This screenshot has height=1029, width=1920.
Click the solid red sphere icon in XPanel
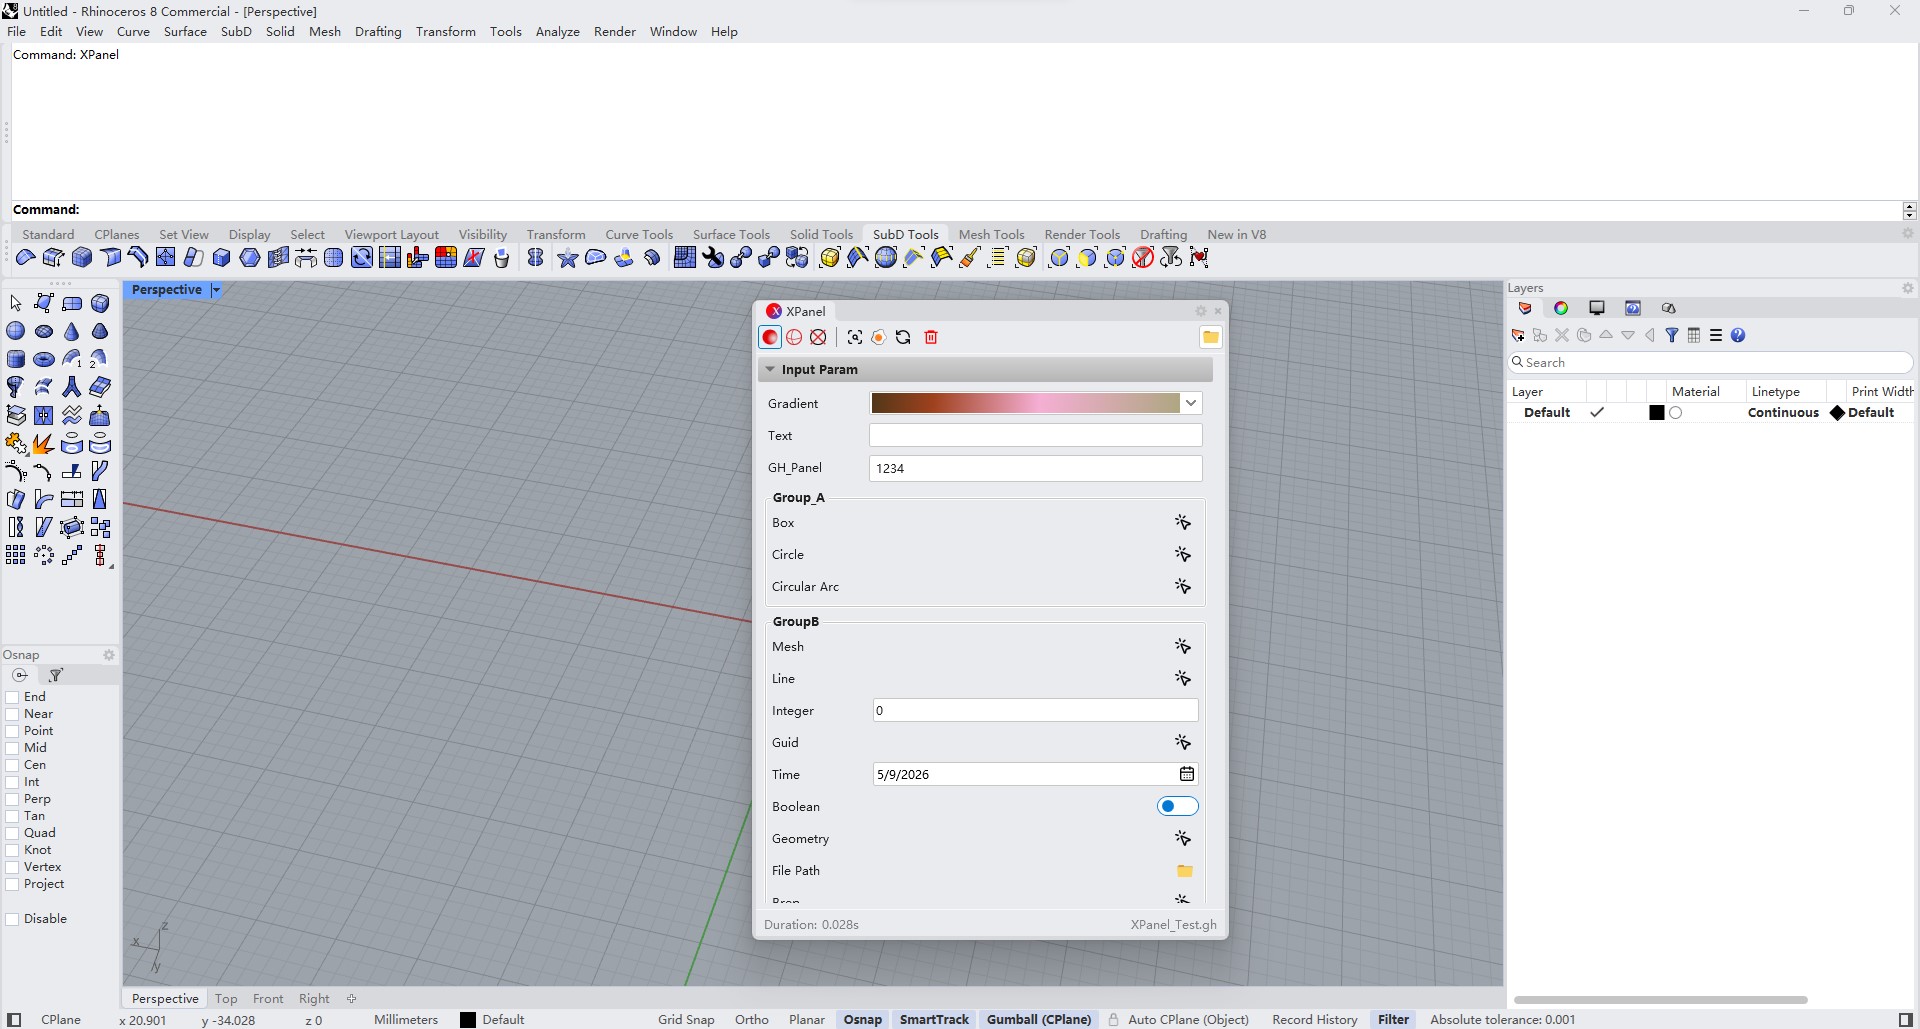[770, 337]
